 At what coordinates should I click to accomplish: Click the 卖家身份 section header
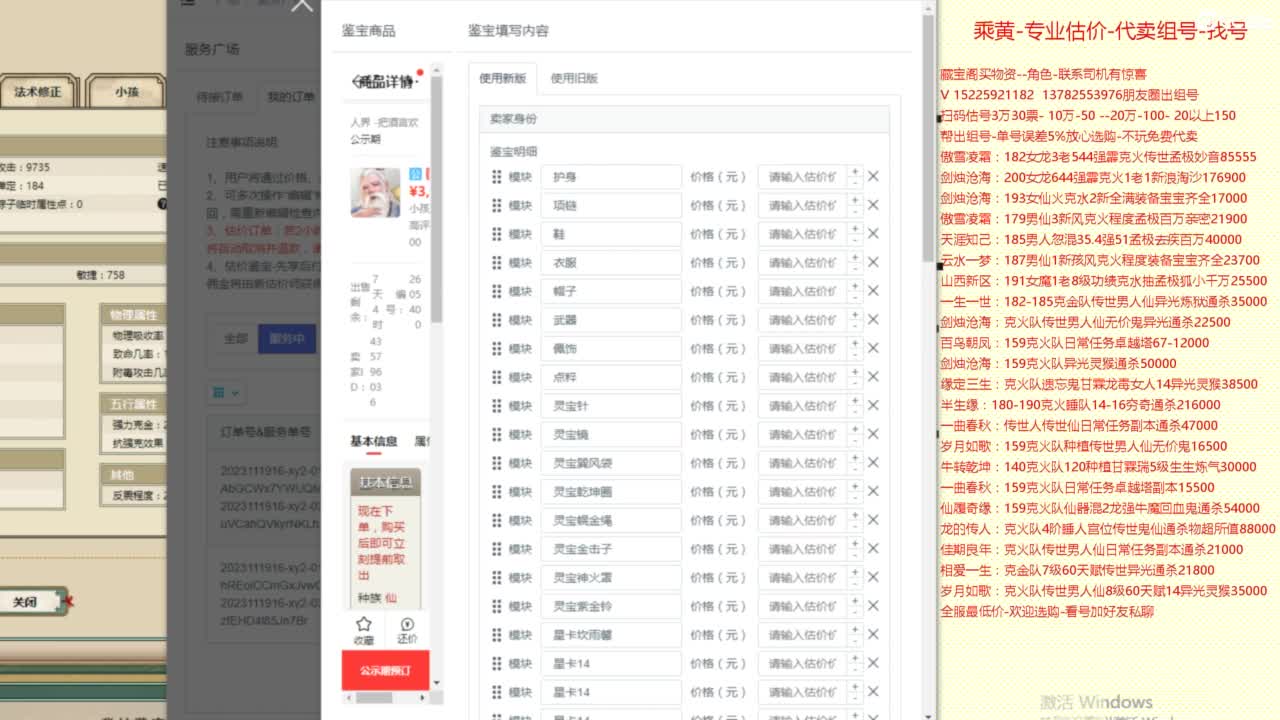click(x=684, y=119)
